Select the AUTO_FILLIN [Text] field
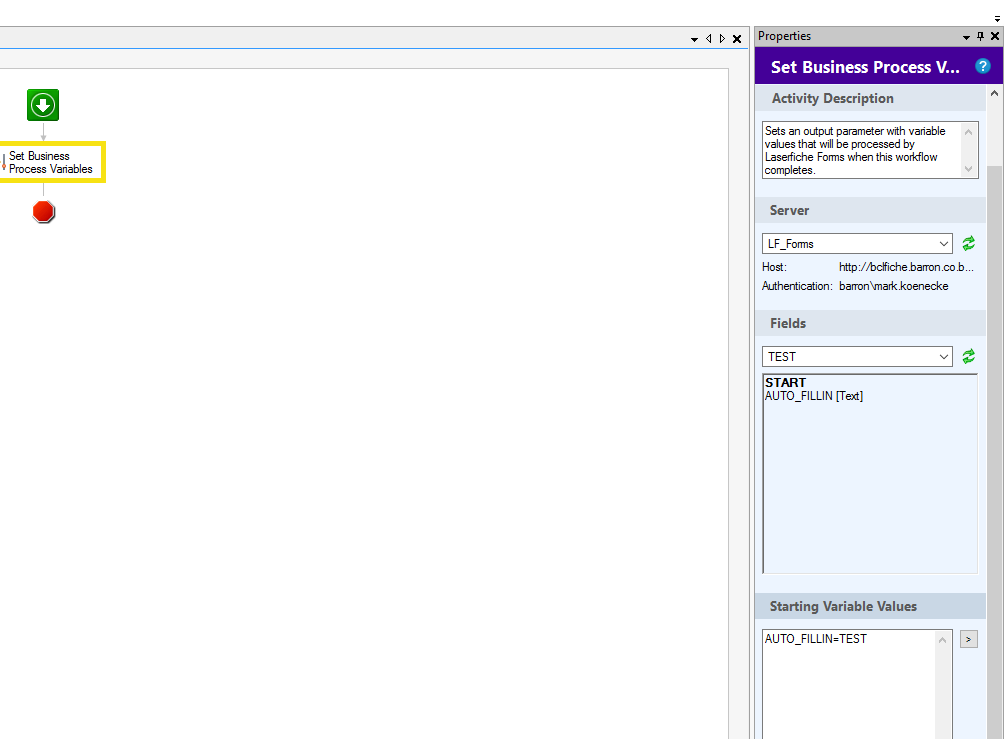The image size is (1004, 739). pyautogui.click(x=814, y=396)
